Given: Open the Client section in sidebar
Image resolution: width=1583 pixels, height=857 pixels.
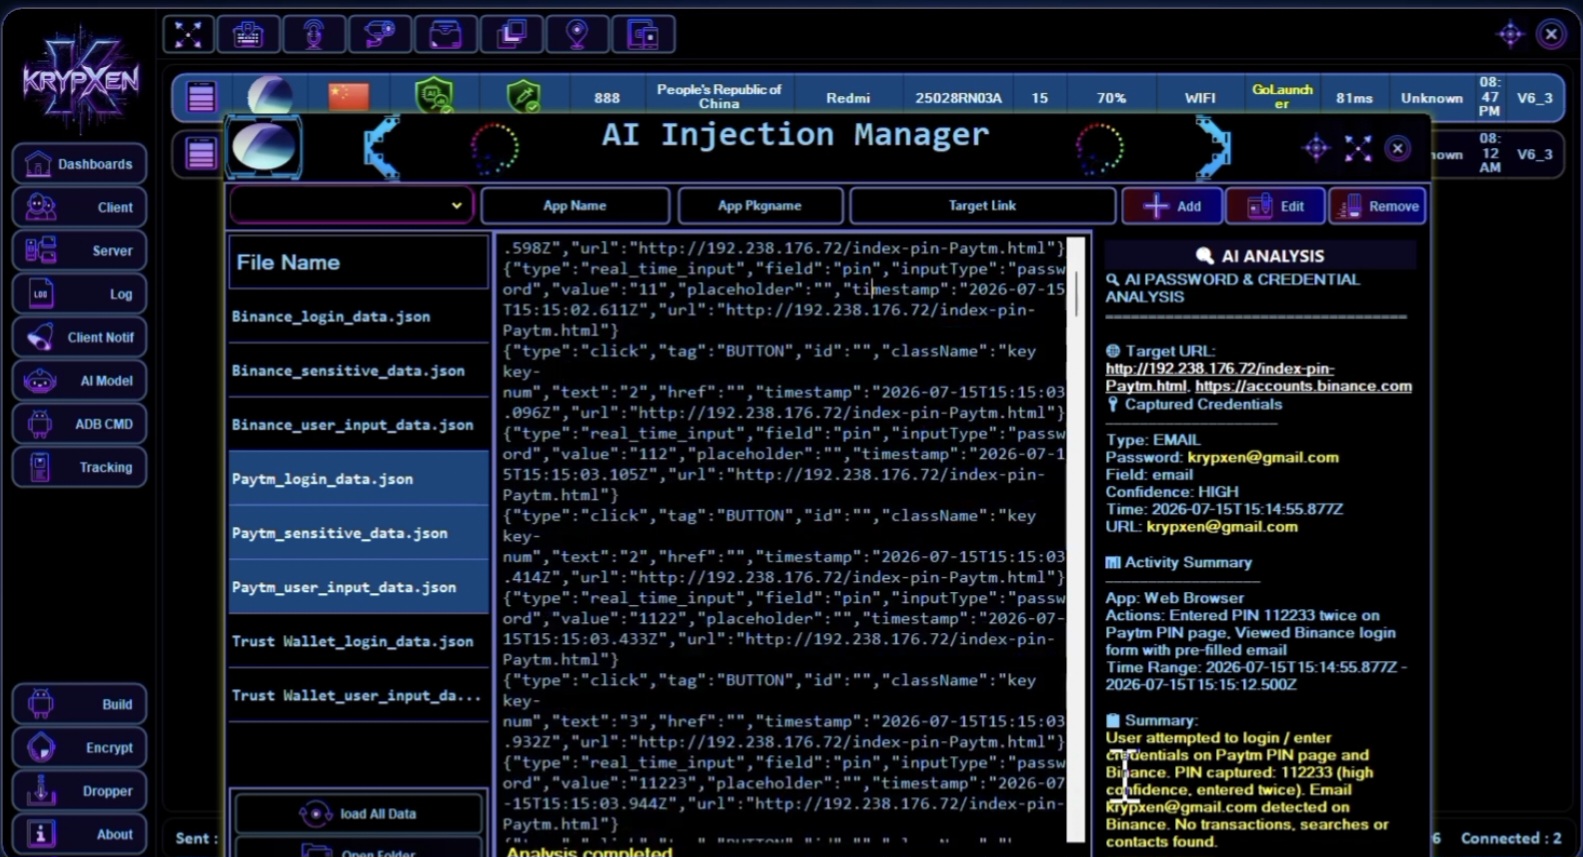Looking at the screenshot, I should (80, 207).
